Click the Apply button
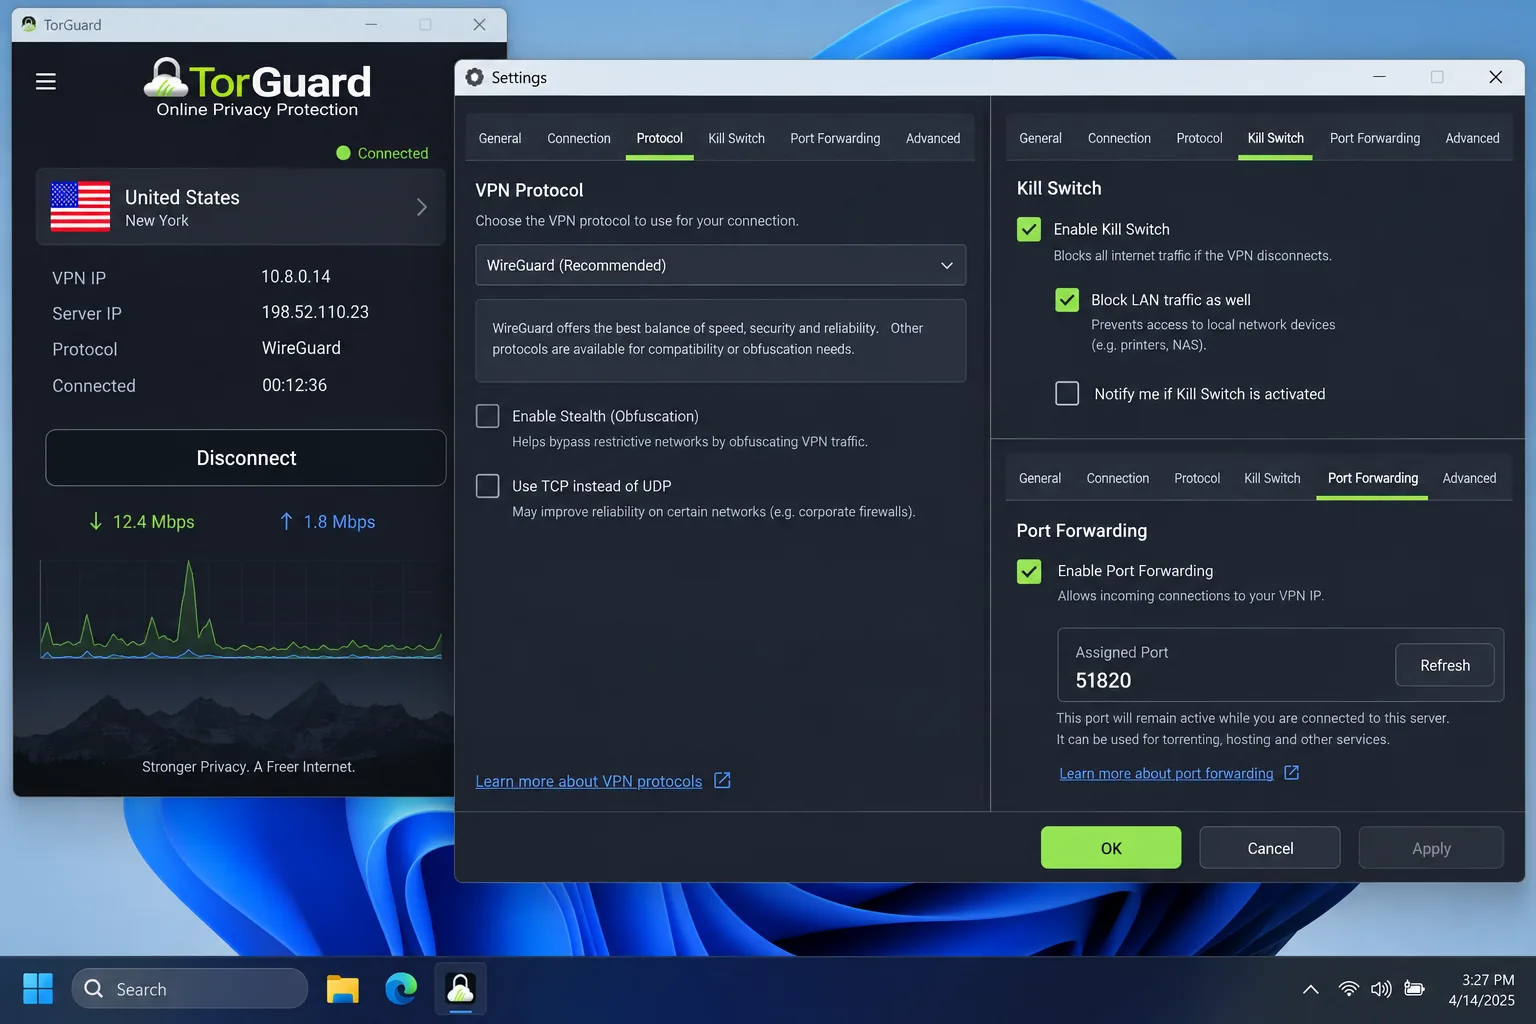1536x1024 pixels. pyautogui.click(x=1431, y=848)
